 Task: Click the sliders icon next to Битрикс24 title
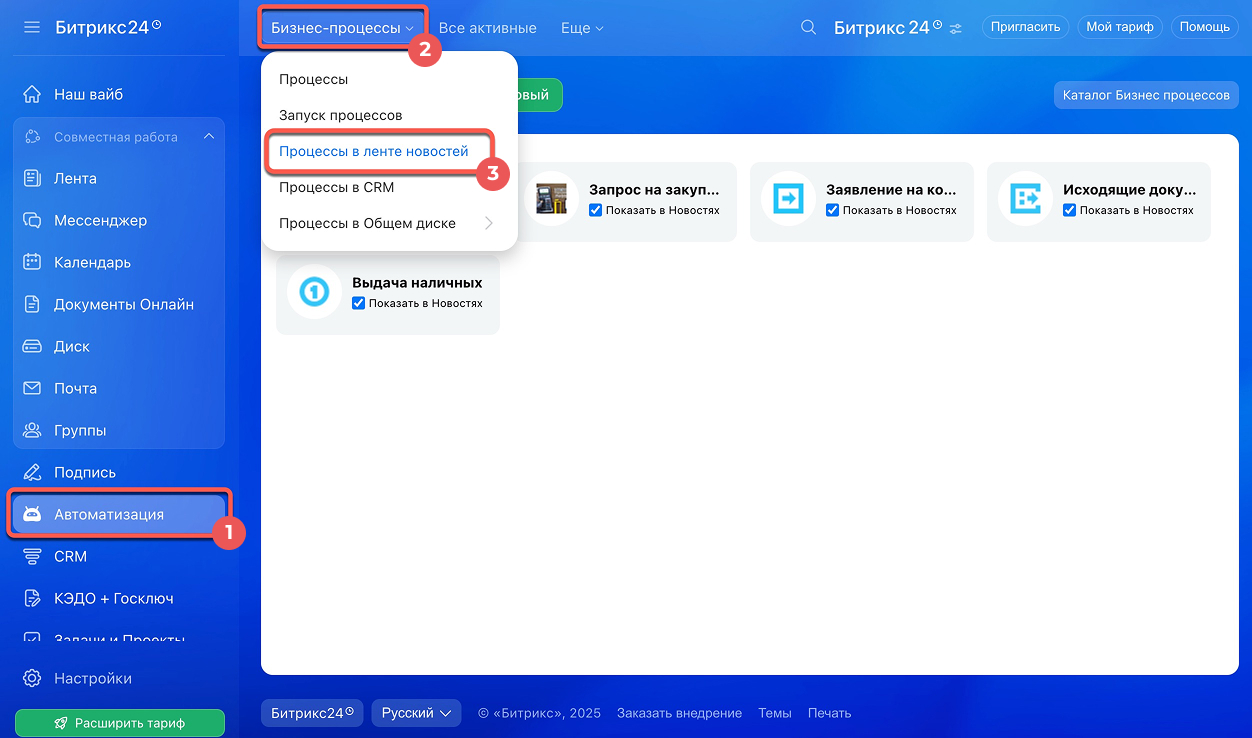point(956,28)
